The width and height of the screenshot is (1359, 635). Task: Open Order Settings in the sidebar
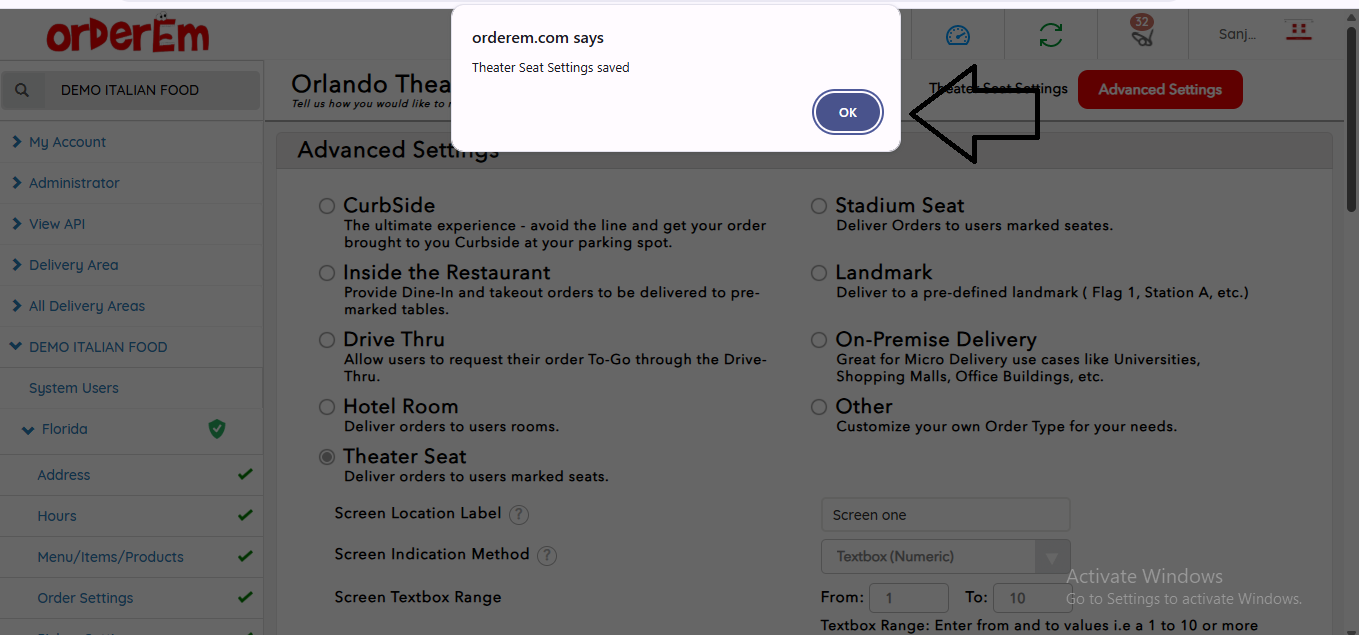85,598
